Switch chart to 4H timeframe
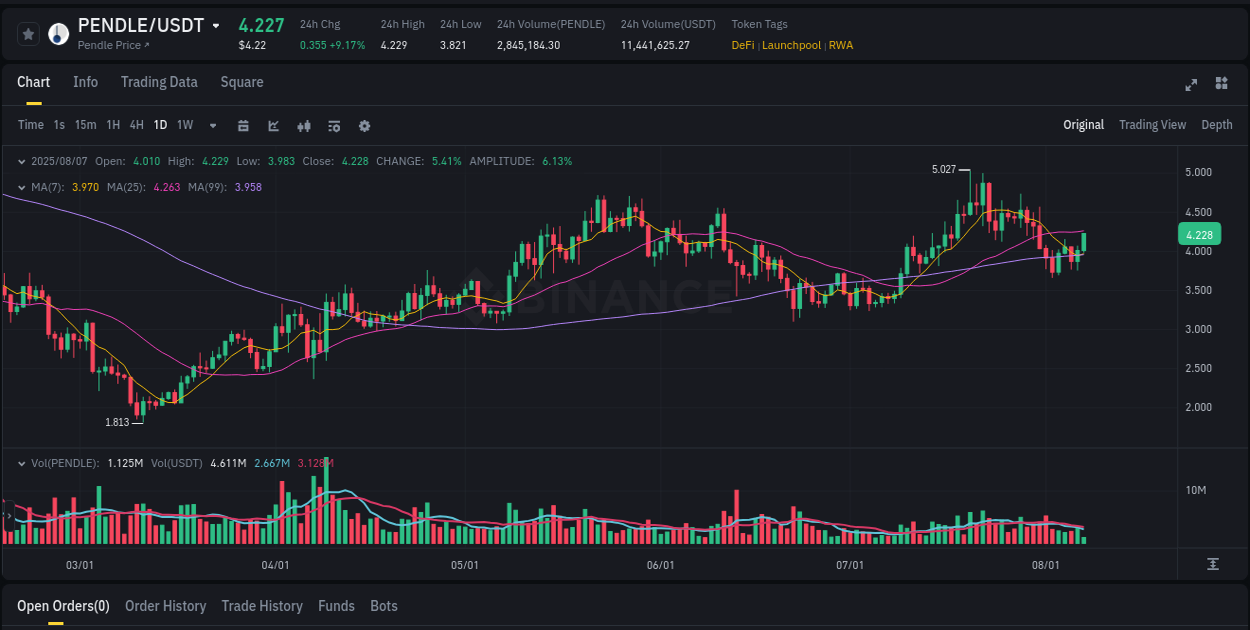Viewport: 1250px width, 630px height. pyautogui.click(x=136, y=125)
